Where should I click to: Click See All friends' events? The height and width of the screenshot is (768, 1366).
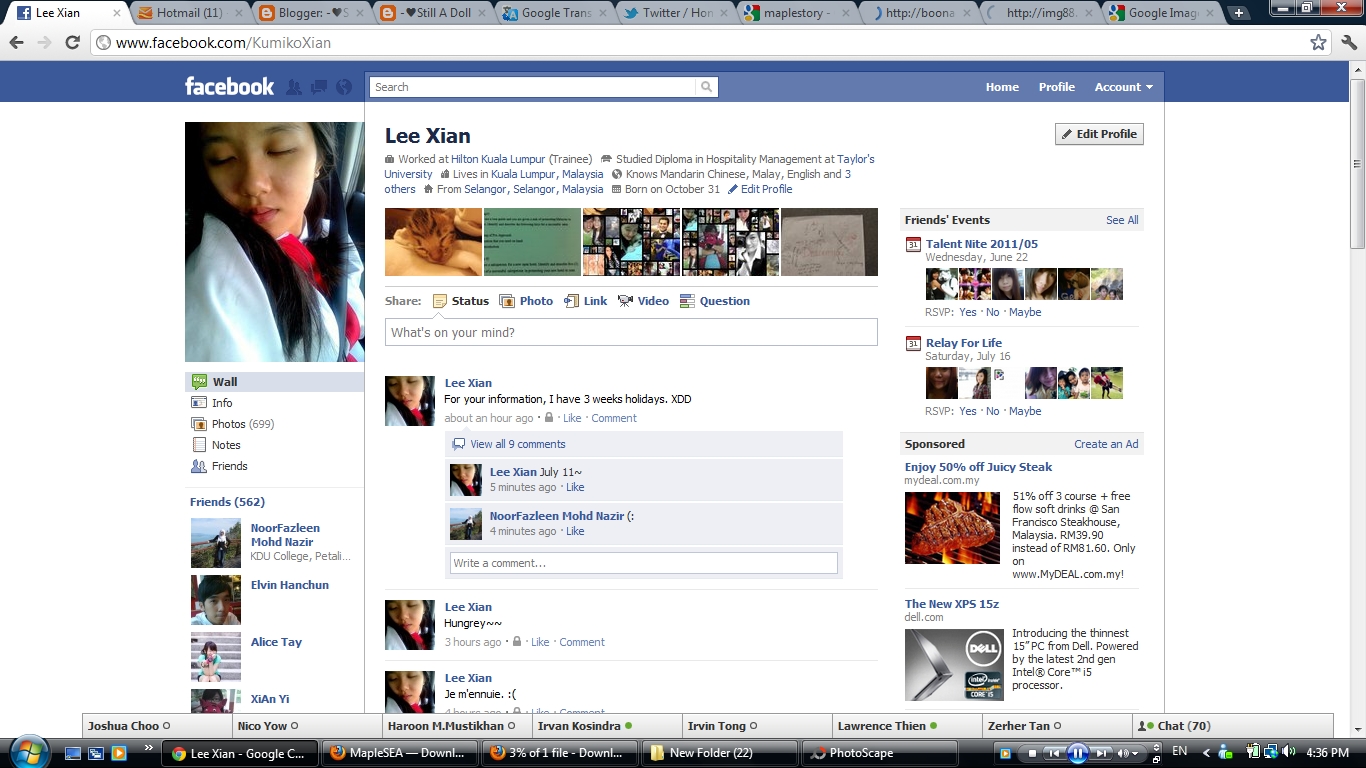click(1122, 220)
